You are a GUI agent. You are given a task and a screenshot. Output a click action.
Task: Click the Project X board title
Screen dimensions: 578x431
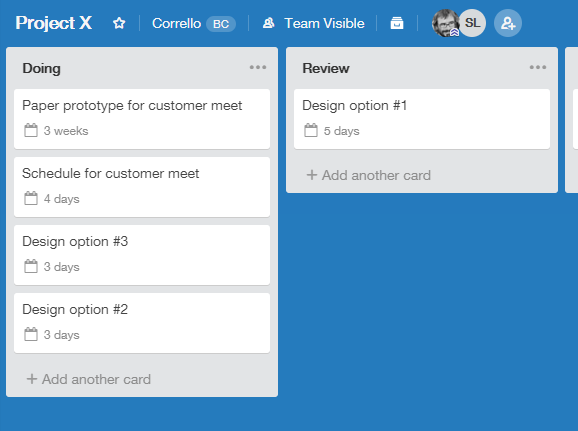(x=54, y=23)
